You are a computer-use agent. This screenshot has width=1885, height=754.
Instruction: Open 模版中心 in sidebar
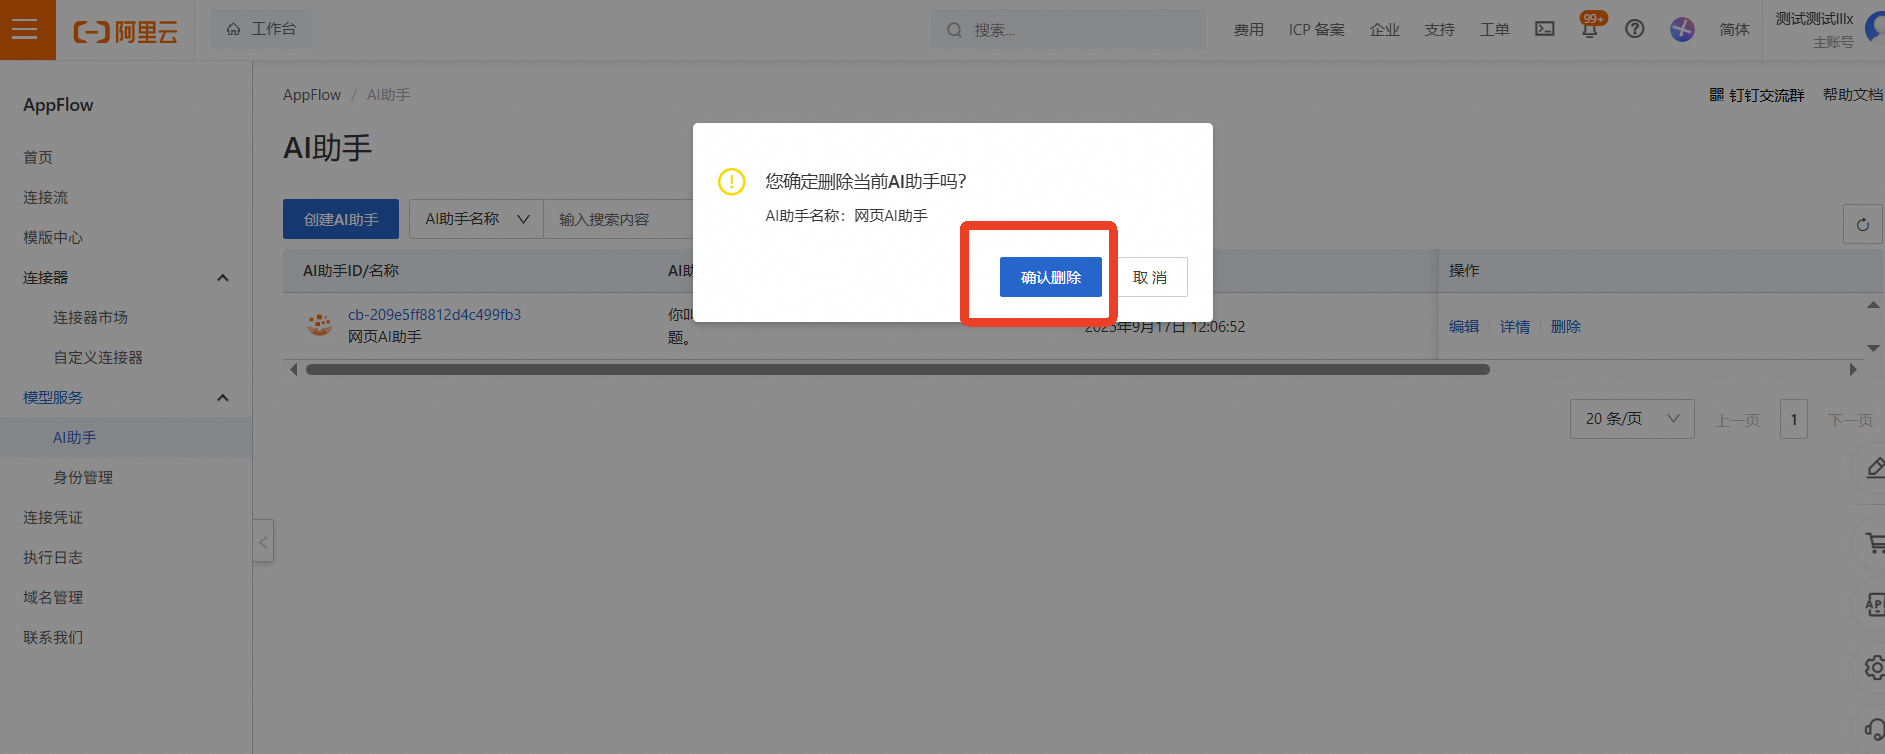pos(53,237)
